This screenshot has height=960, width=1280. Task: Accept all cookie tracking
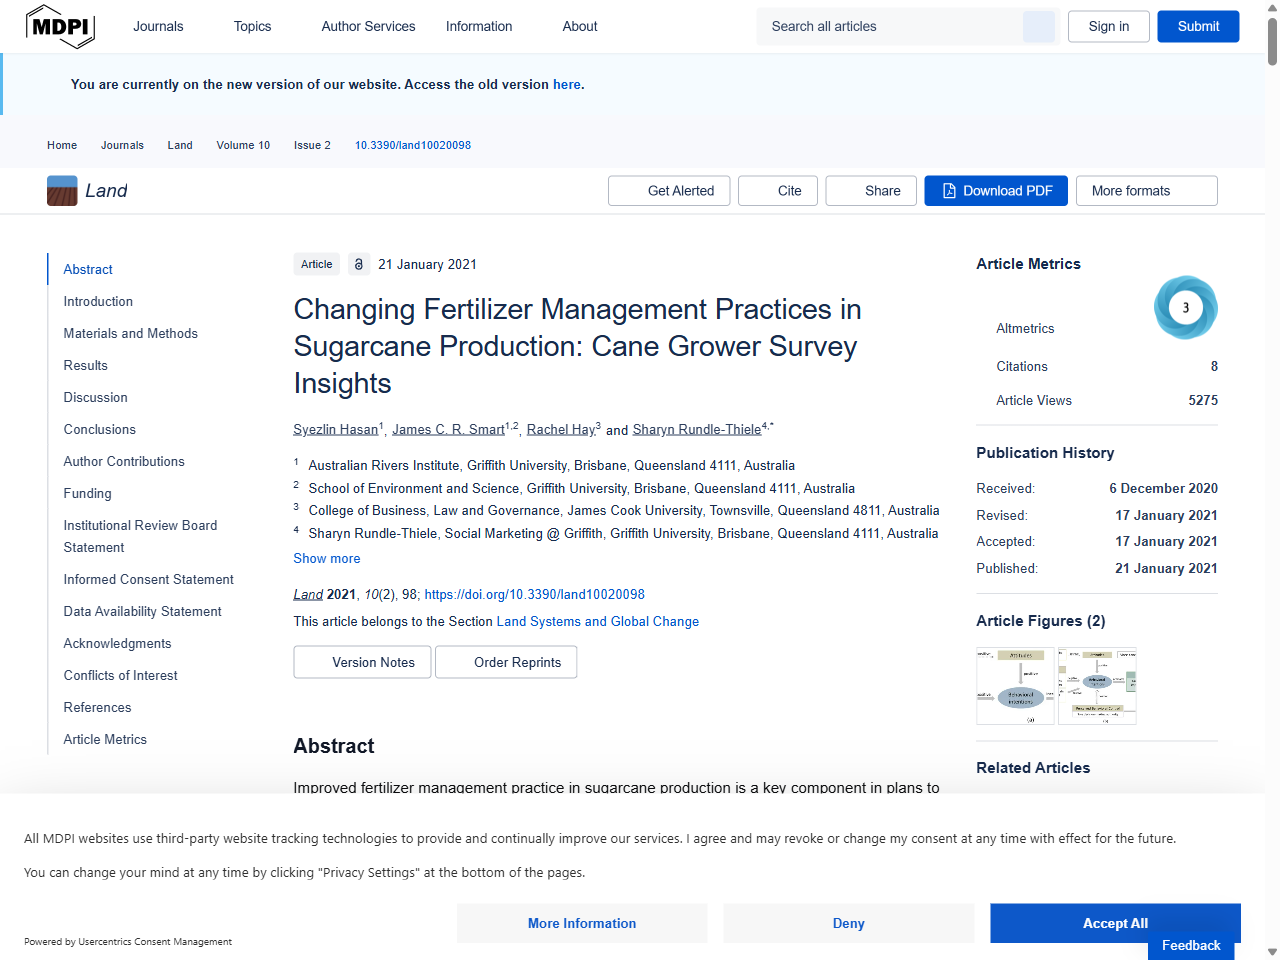pyautogui.click(x=1114, y=923)
